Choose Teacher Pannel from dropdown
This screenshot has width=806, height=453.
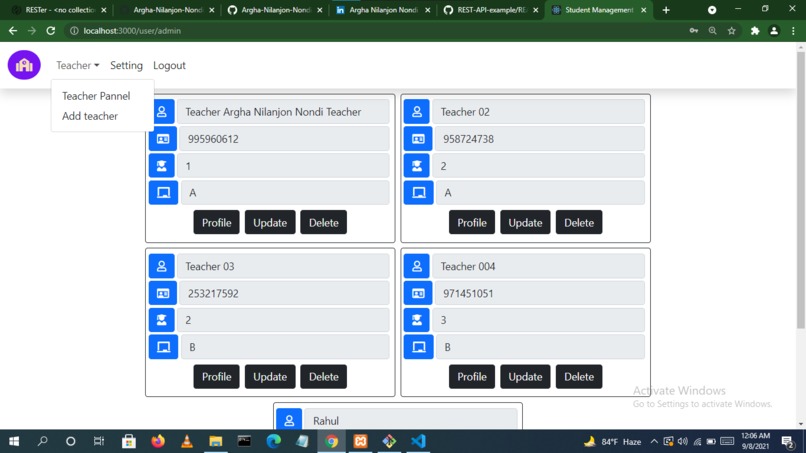[96, 96]
